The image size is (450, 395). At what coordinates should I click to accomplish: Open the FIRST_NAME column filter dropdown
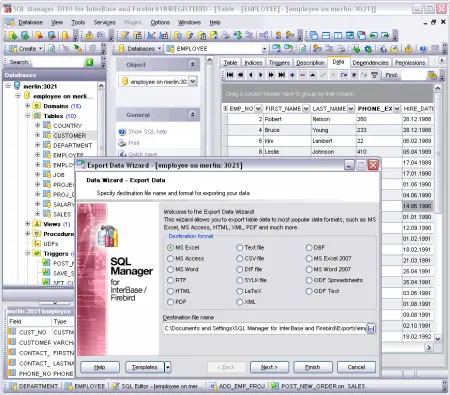tap(306, 109)
